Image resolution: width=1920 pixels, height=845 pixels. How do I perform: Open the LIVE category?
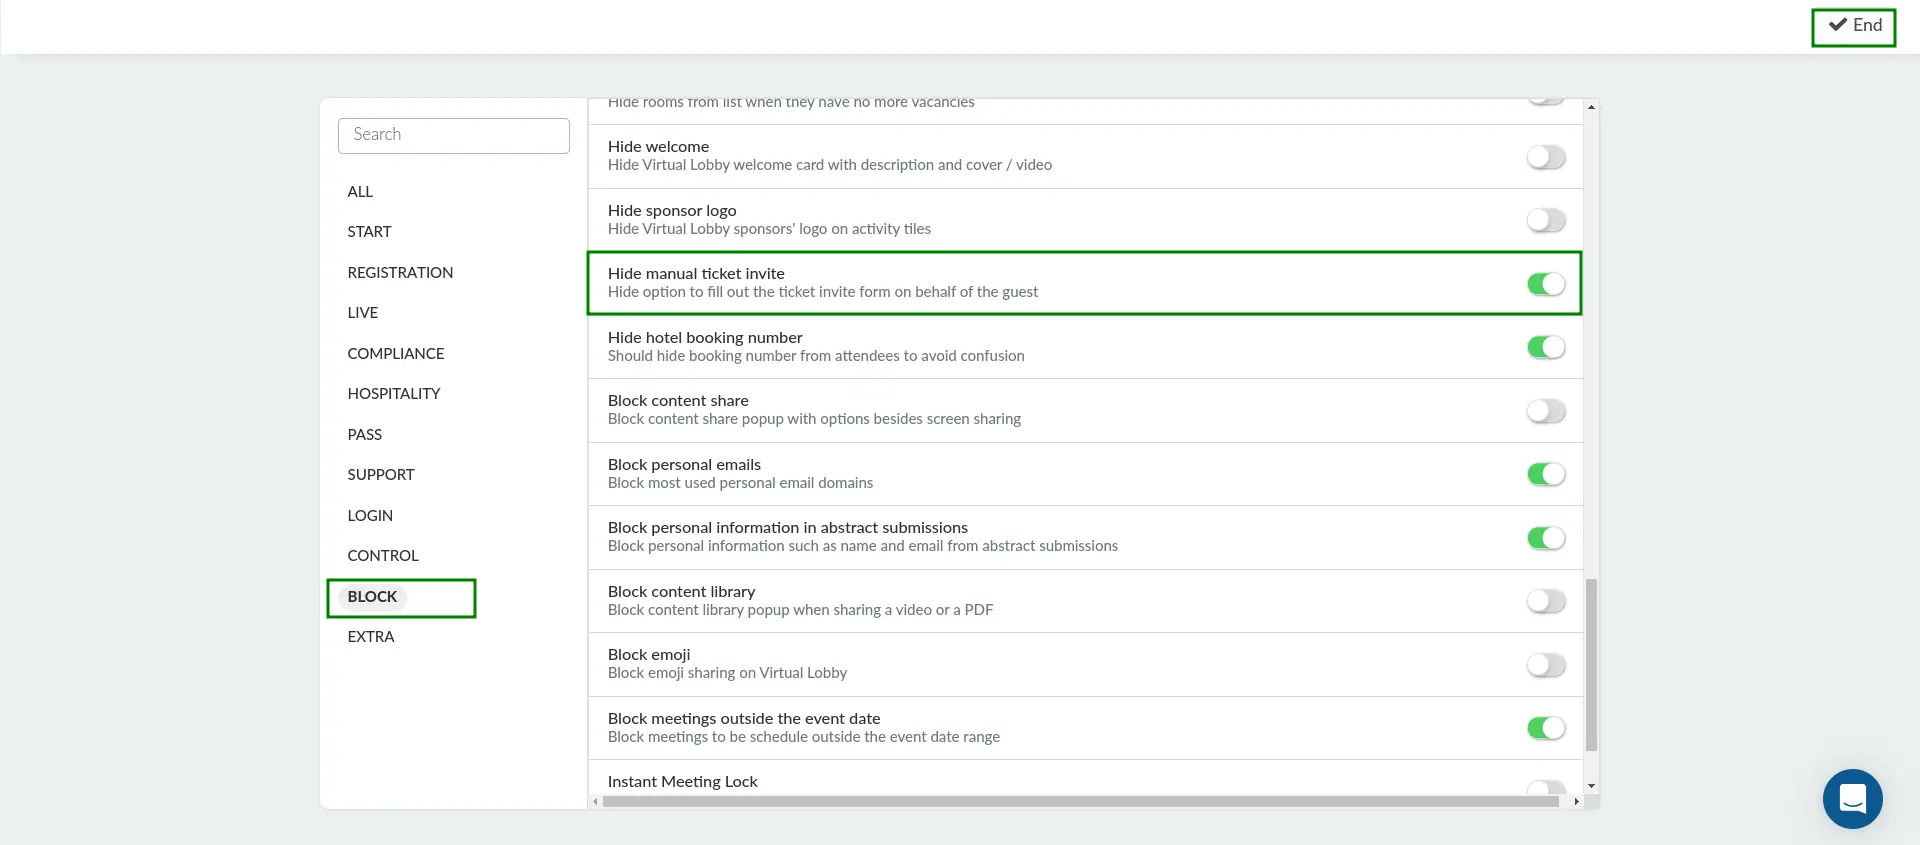point(362,313)
